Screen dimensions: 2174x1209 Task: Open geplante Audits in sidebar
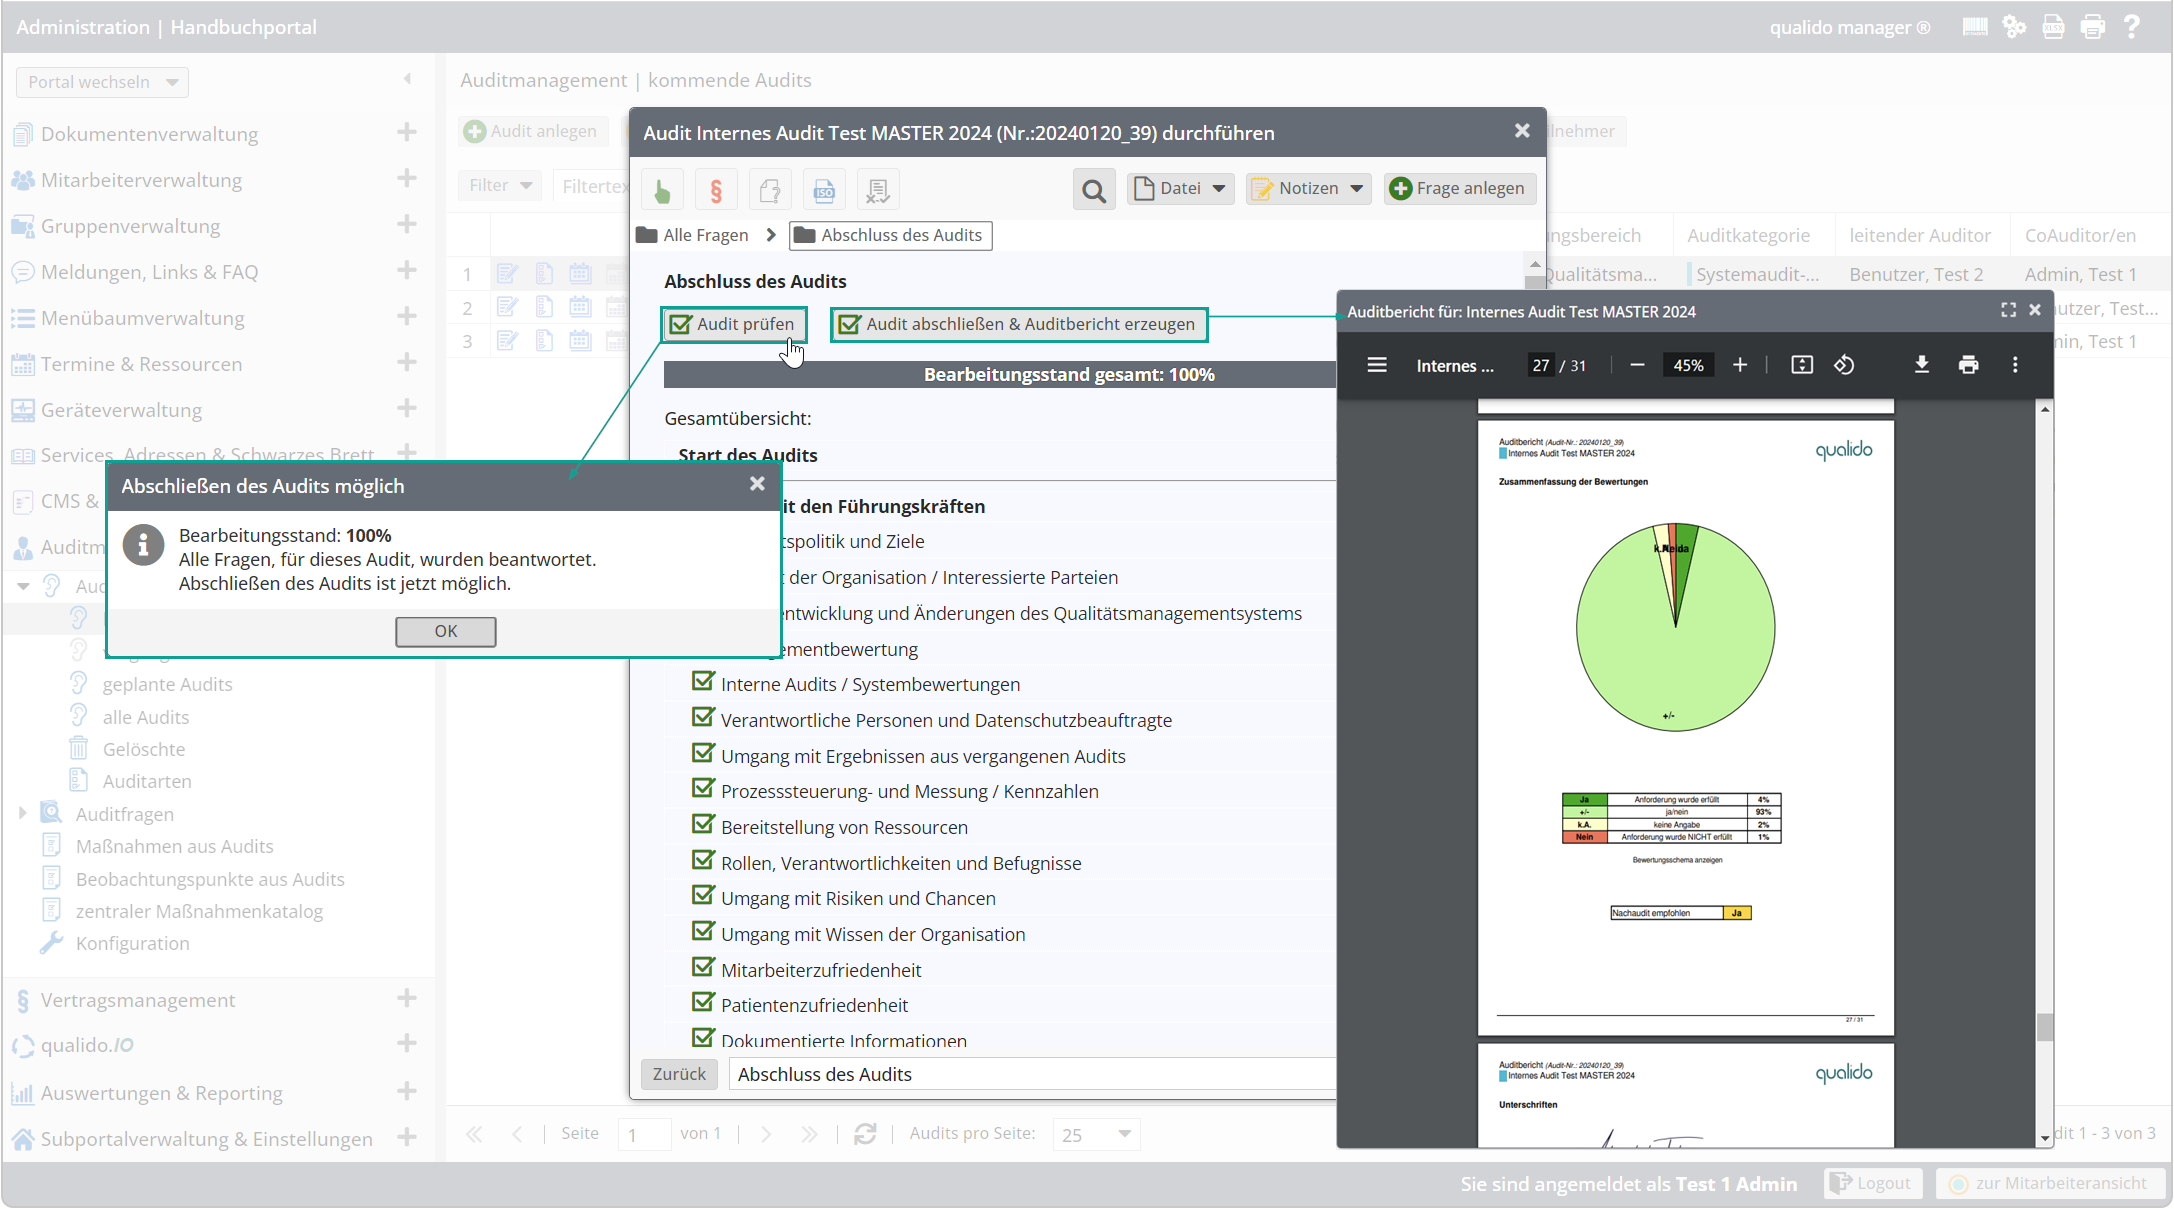click(167, 685)
